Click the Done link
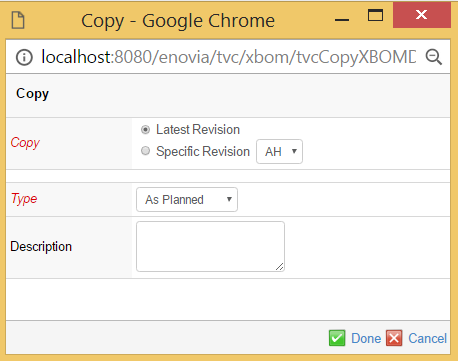Screen dimensions: 458x361 [x=366, y=338]
